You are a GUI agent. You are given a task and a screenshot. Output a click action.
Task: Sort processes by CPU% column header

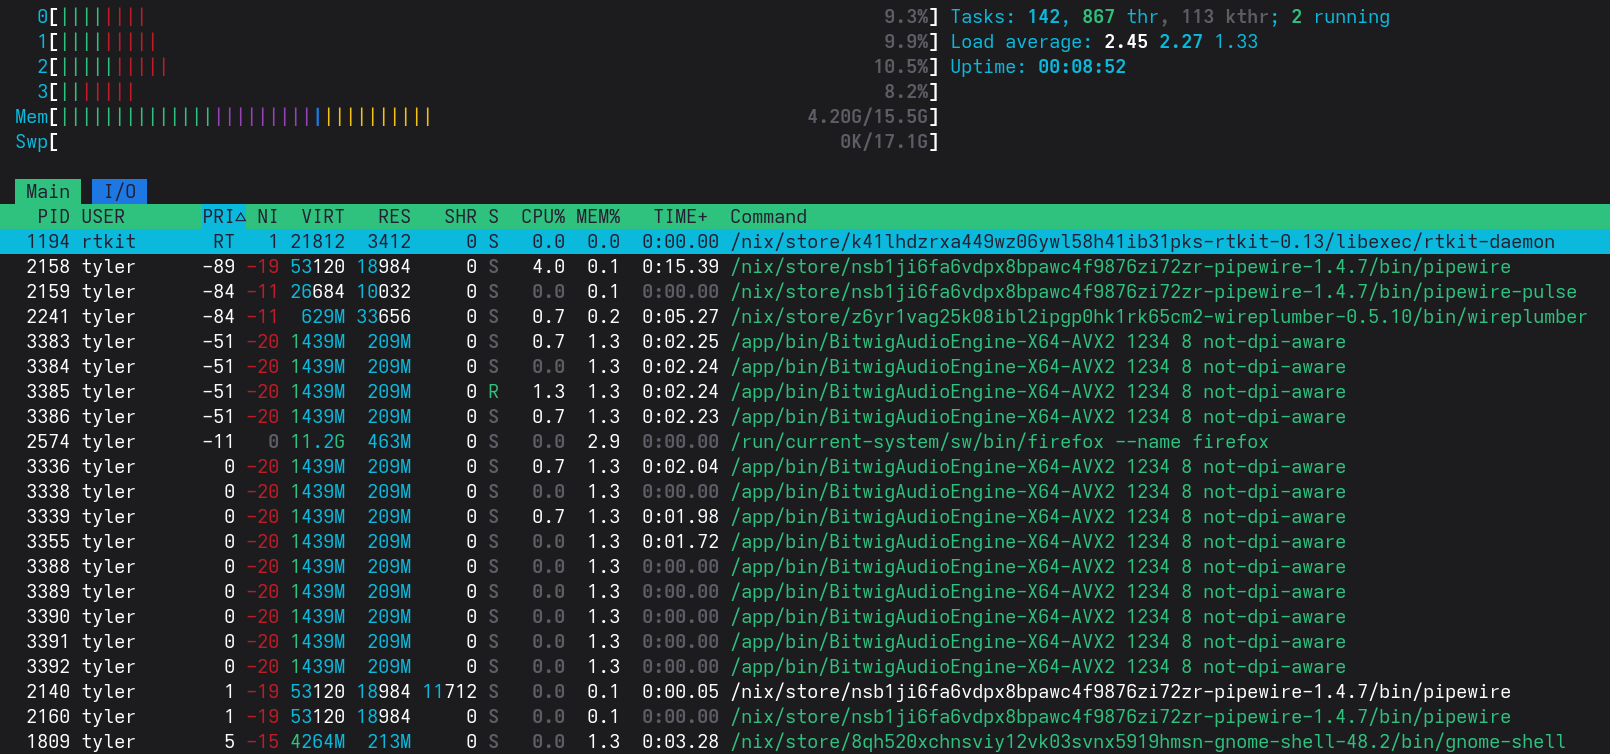tap(542, 217)
